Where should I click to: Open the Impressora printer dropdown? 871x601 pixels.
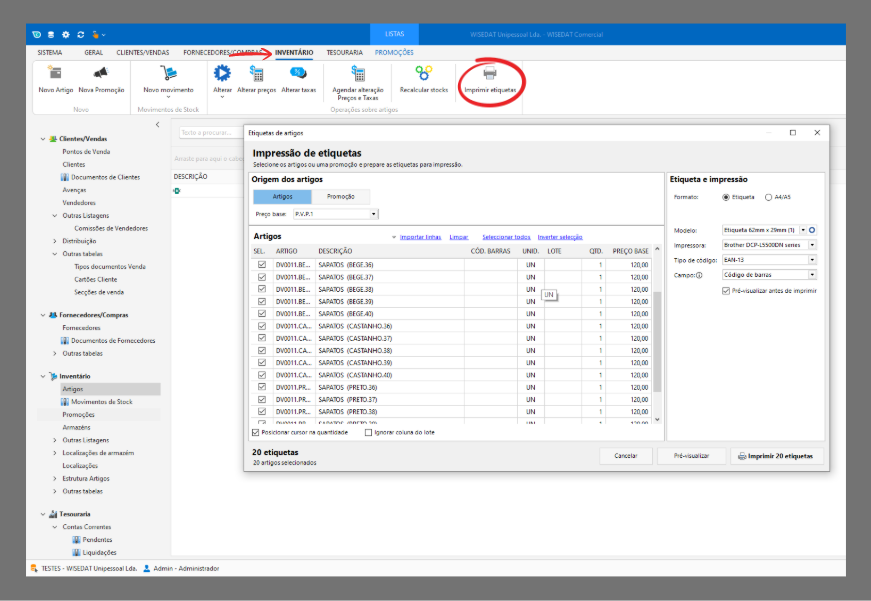(812, 245)
